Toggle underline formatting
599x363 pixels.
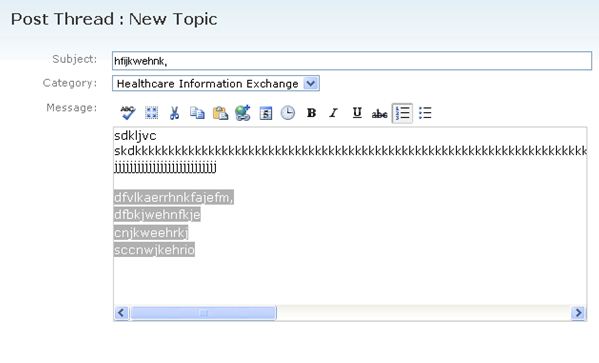(x=357, y=113)
